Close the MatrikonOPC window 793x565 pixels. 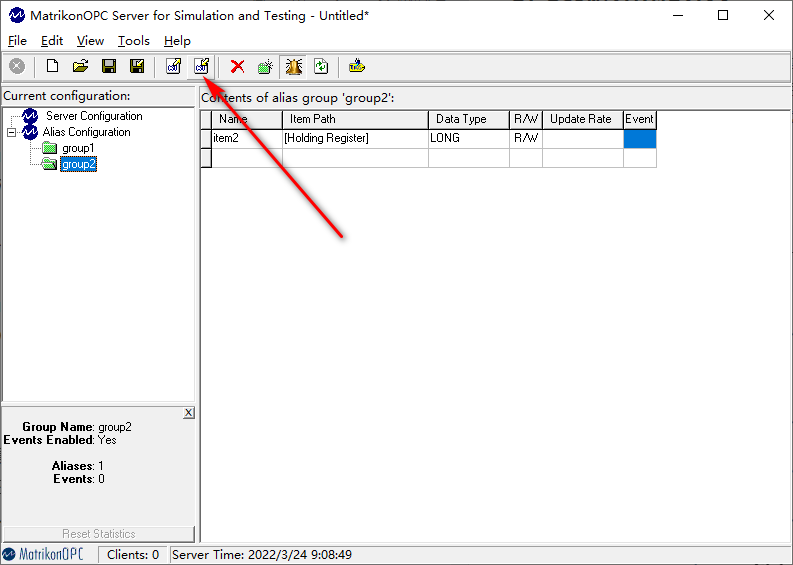769,16
